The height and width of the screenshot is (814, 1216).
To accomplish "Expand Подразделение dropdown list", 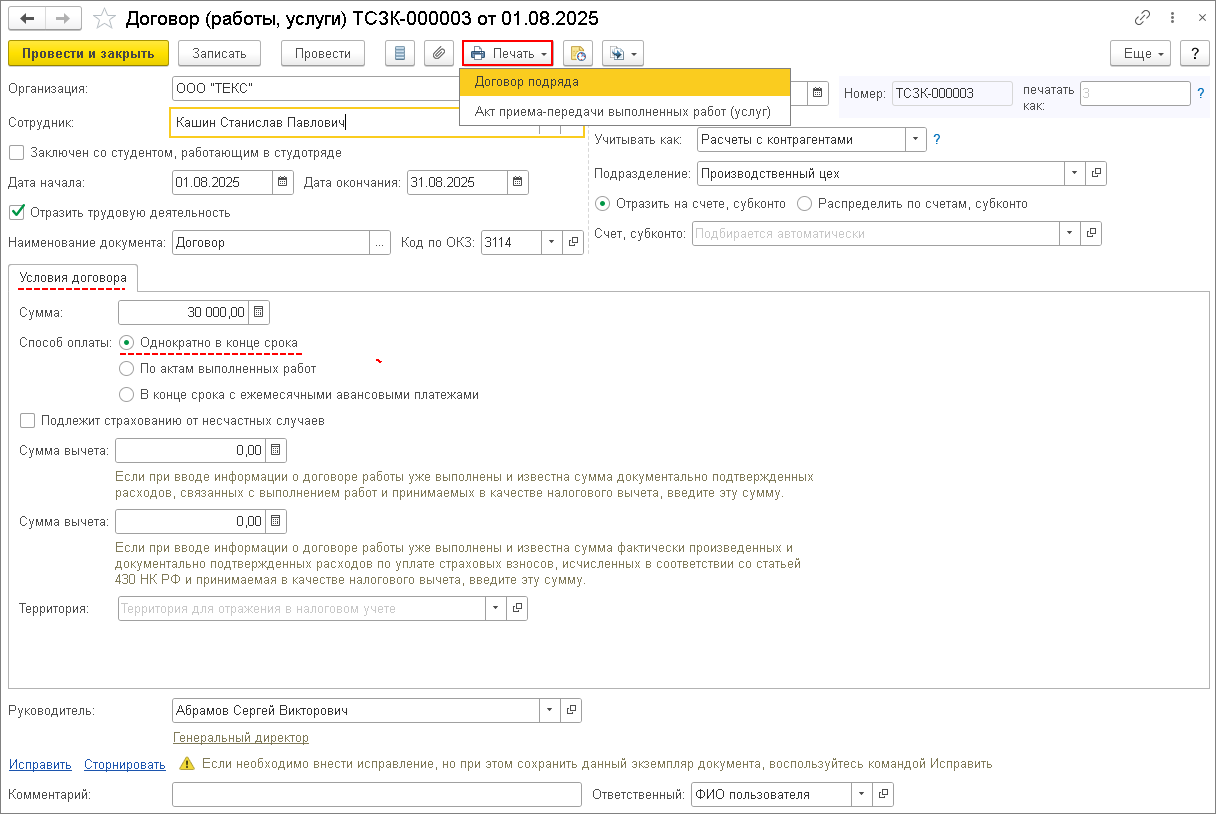I will point(1075,173).
